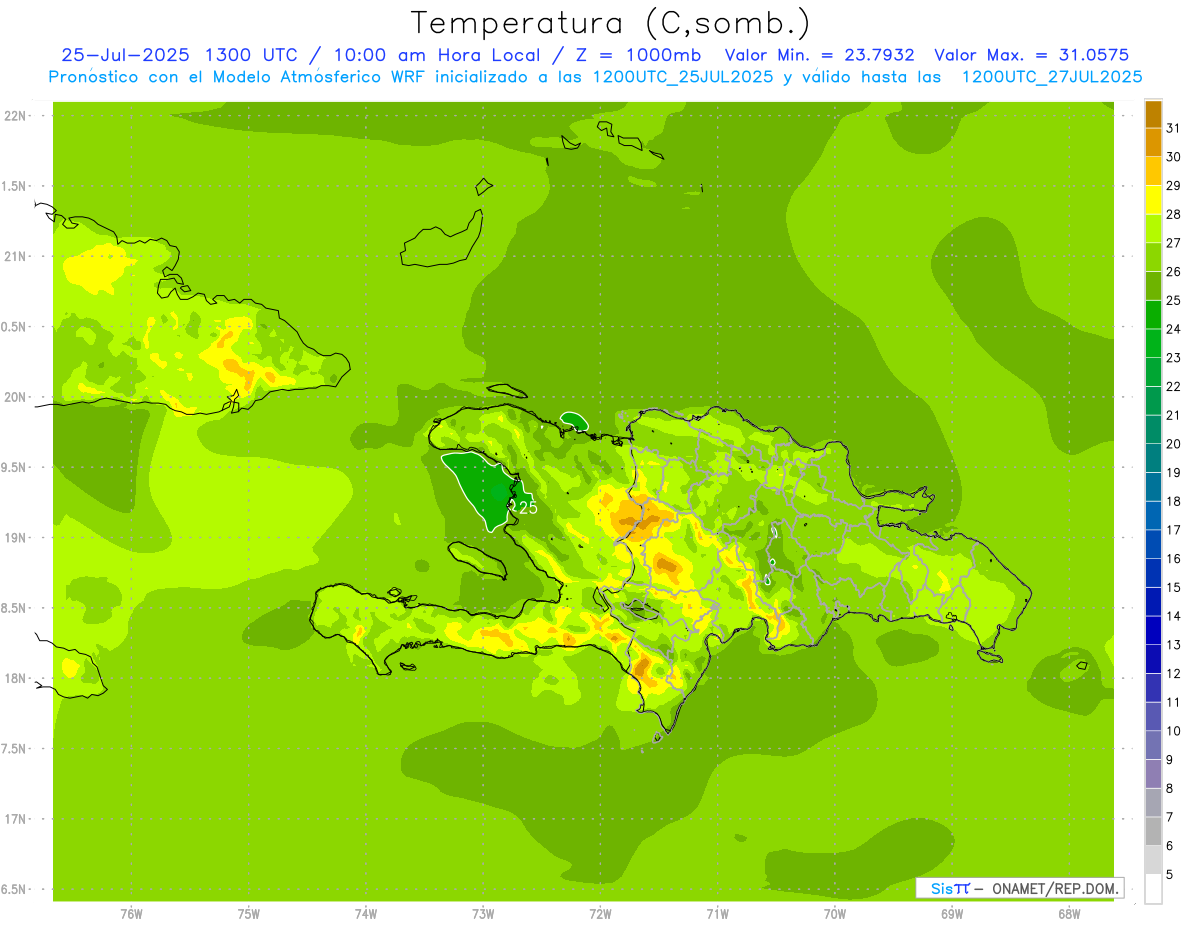1200x927 pixels.
Task: Click the 'Sis' logo text in credit box
Action: pyautogui.click(x=943, y=888)
